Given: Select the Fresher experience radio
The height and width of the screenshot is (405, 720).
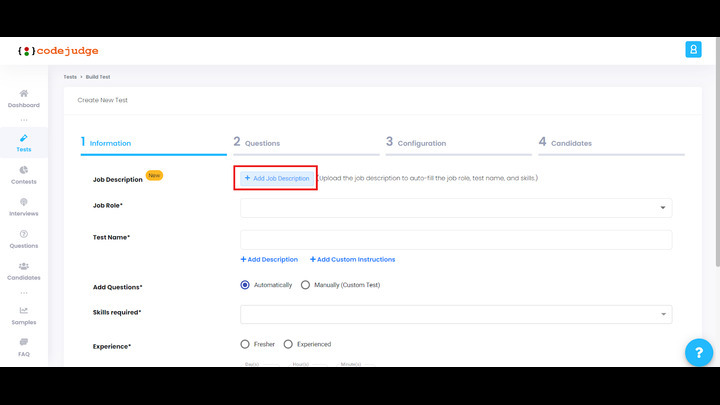Looking at the screenshot, I should point(246,344).
